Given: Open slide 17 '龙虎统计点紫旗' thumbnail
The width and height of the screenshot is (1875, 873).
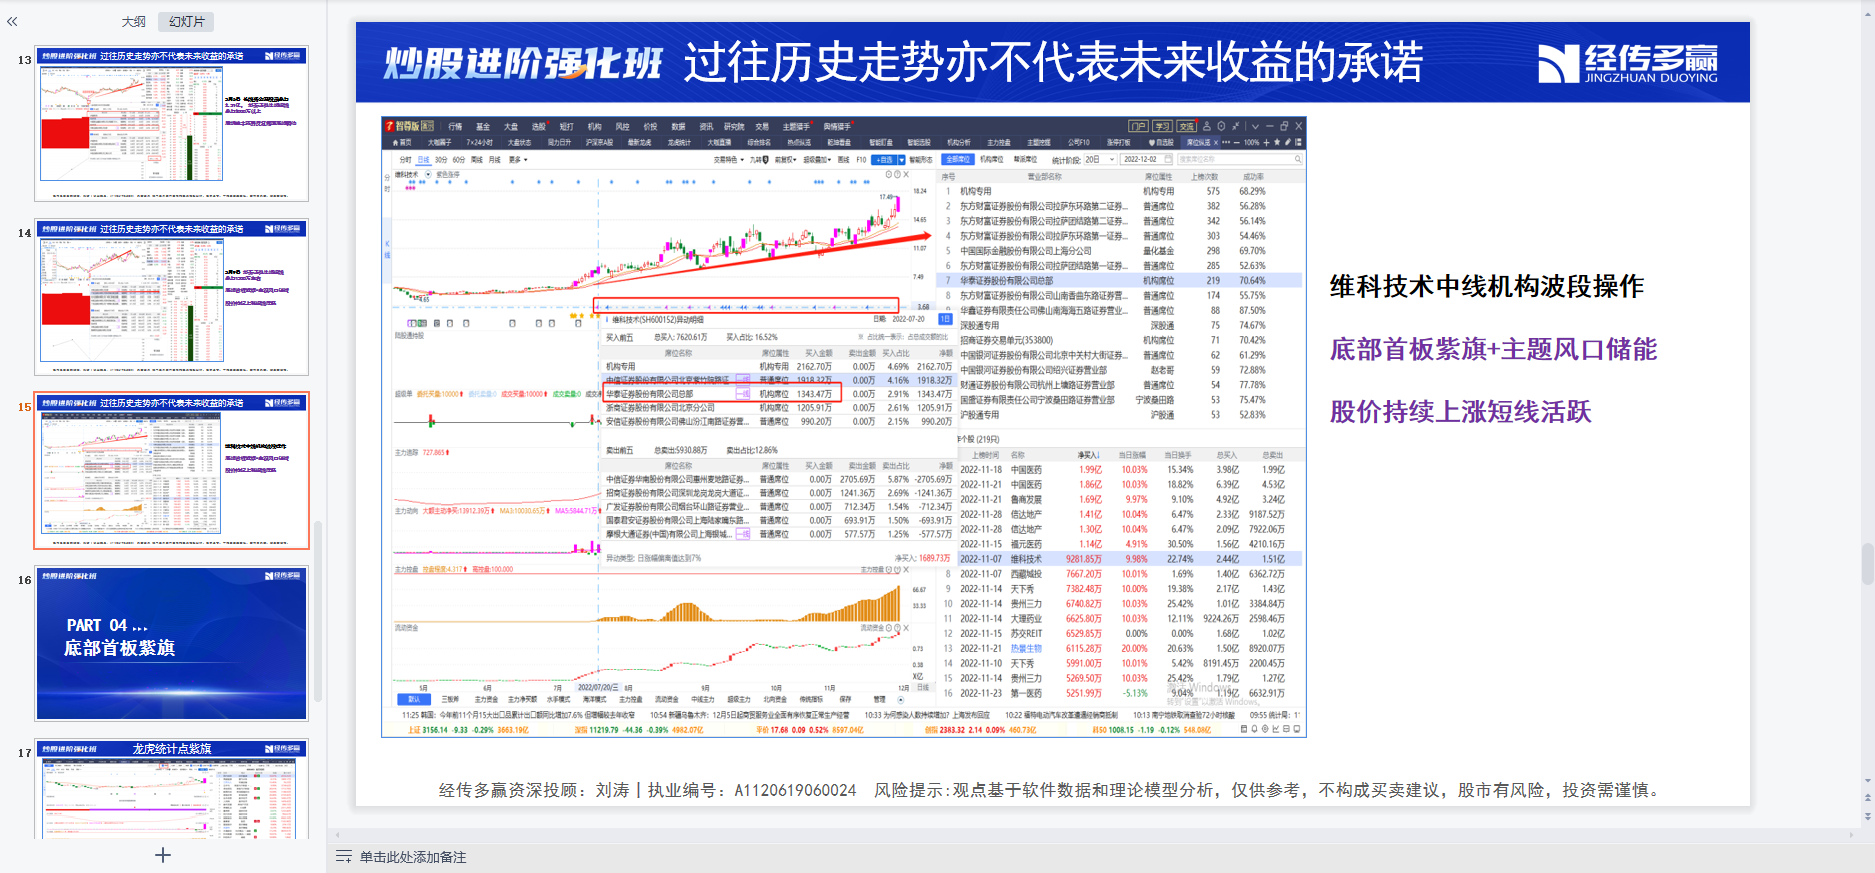Looking at the screenshot, I should (172, 789).
